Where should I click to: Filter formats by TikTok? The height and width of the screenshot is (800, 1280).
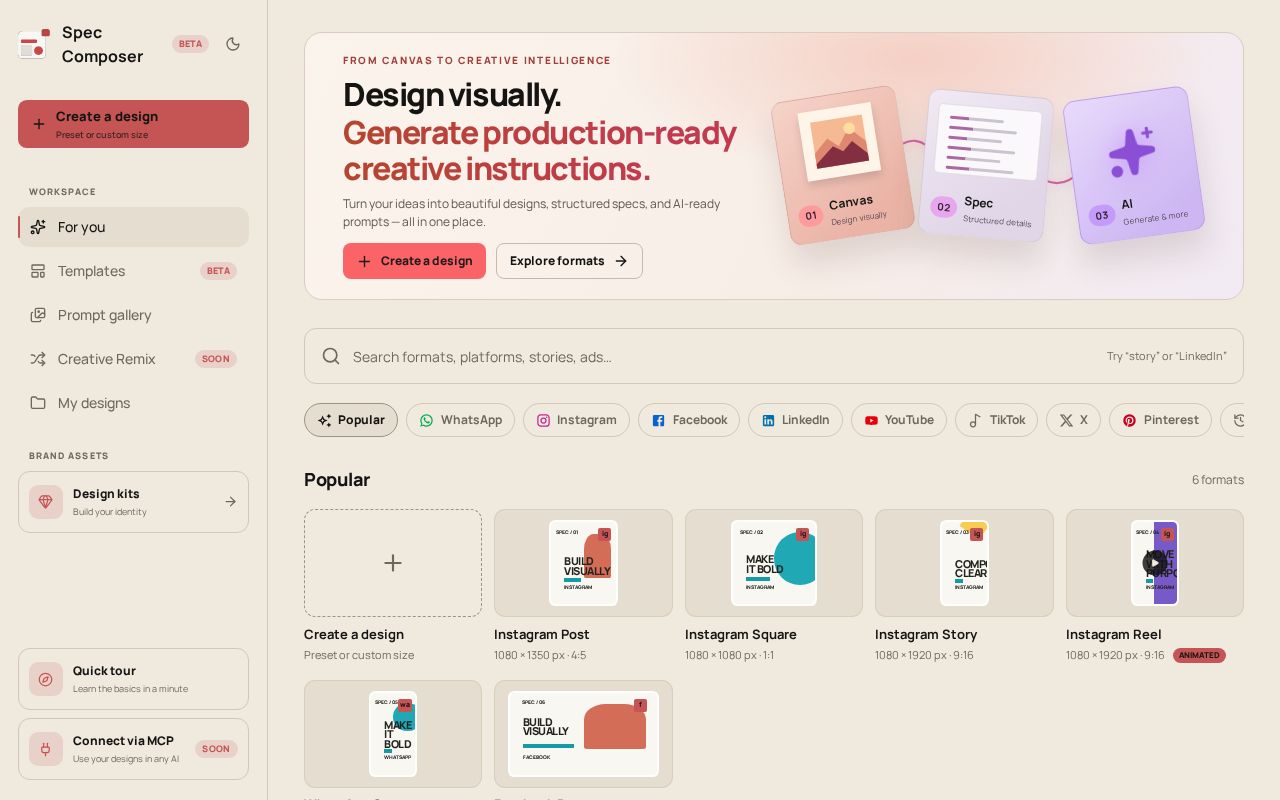click(996, 420)
